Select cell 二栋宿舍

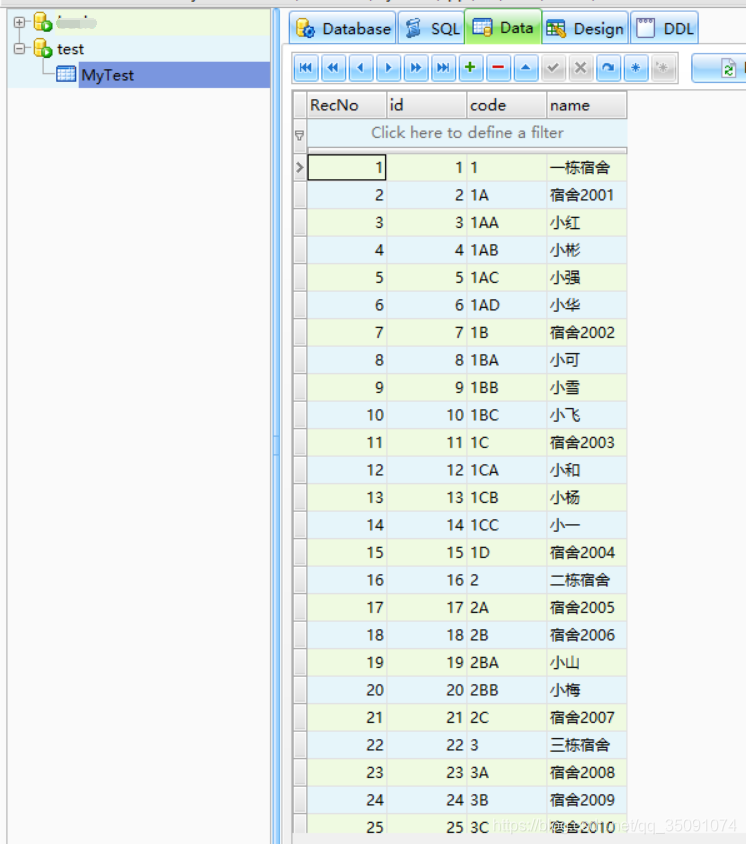(x=587, y=580)
